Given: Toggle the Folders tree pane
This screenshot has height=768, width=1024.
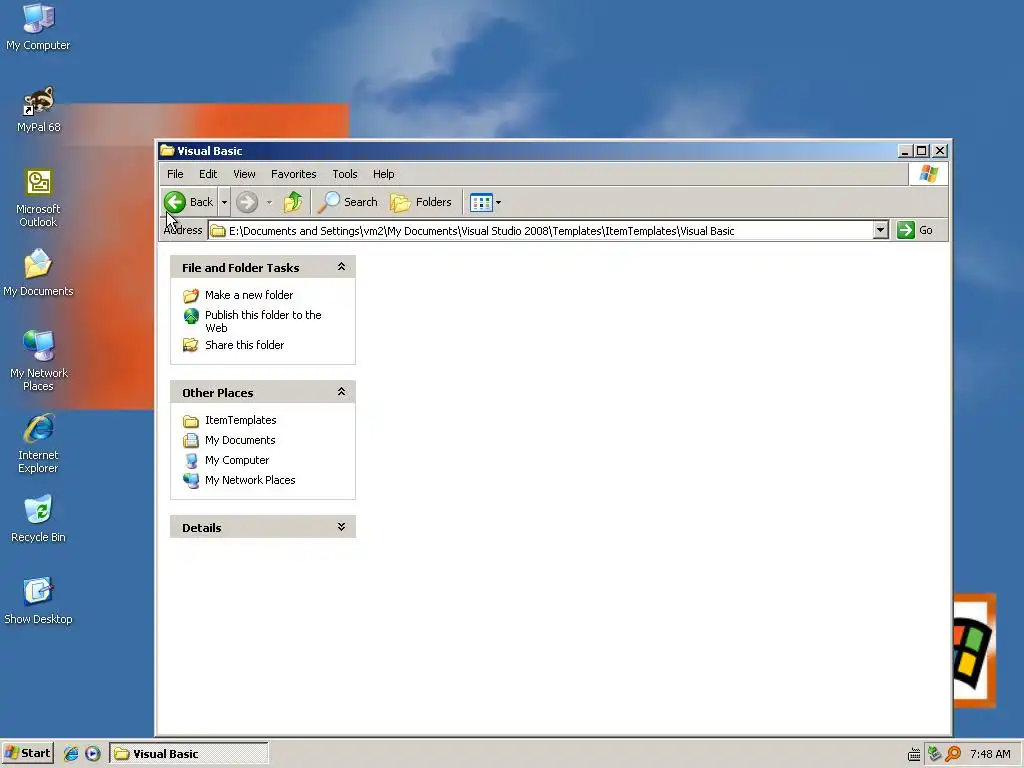Looking at the screenshot, I should (x=421, y=202).
